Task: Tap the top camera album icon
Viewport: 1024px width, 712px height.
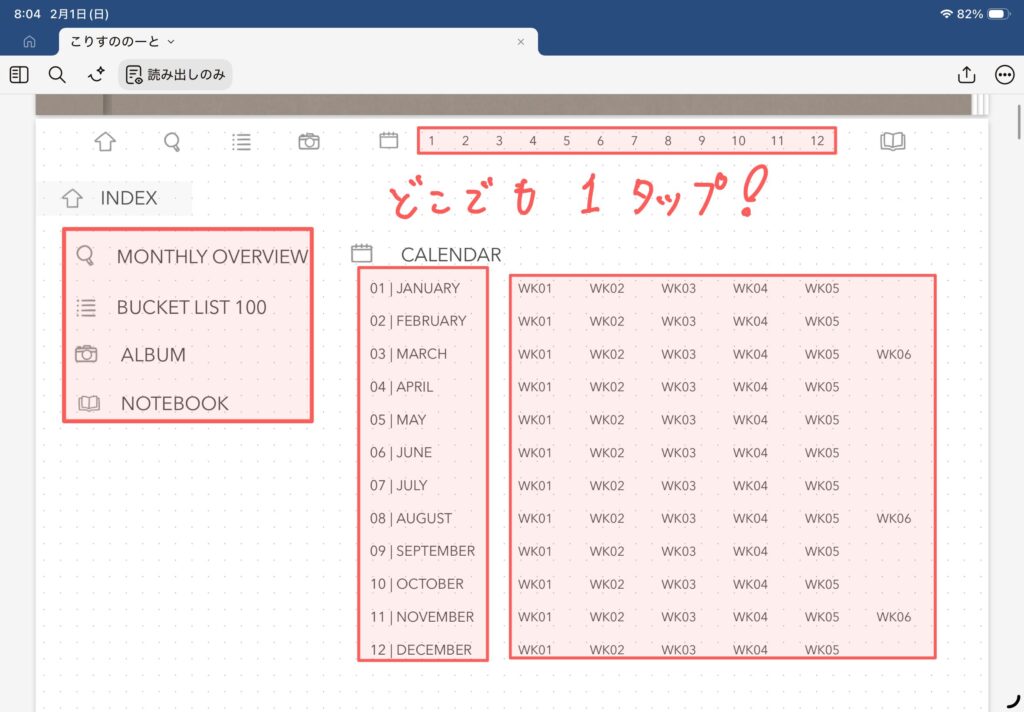Action: [x=309, y=142]
